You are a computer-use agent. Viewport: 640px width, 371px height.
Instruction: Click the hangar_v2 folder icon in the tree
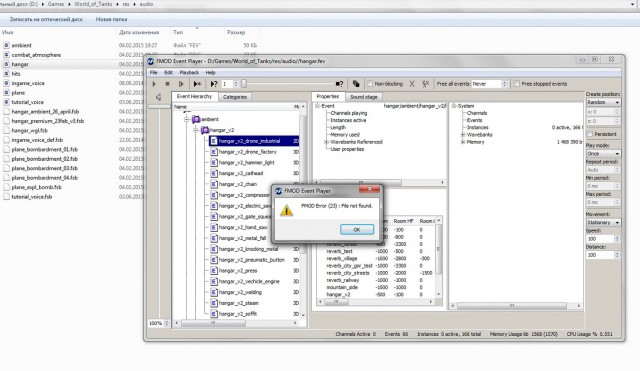click(x=205, y=130)
